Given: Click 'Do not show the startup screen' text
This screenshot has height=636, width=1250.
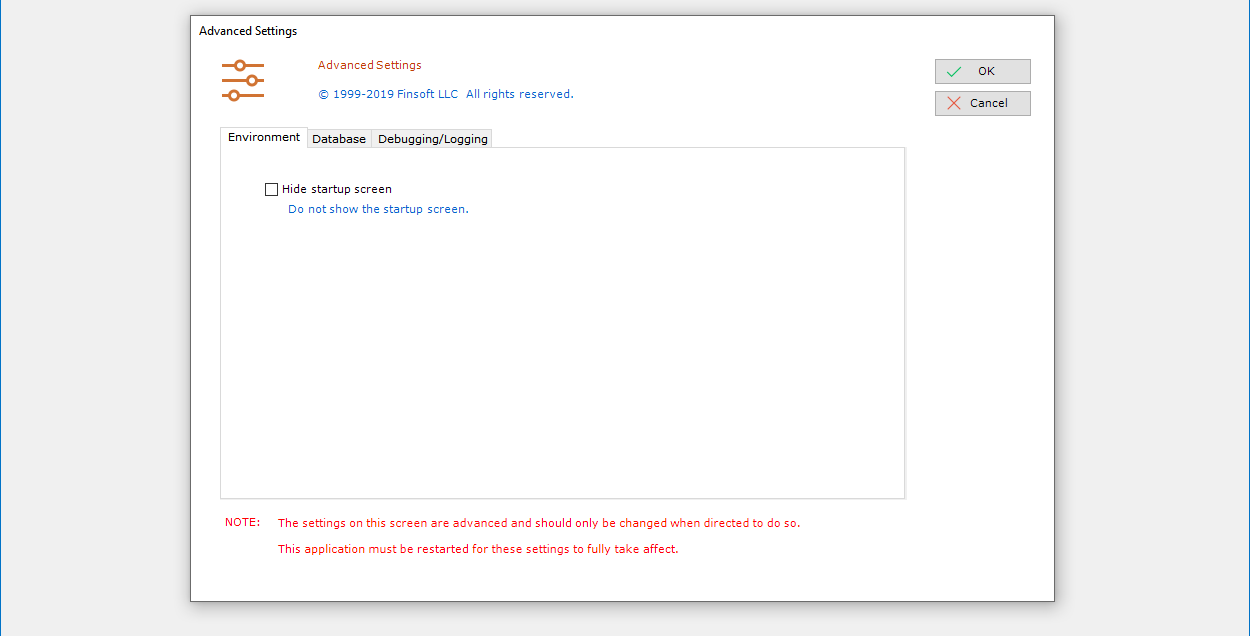Looking at the screenshot, I should coord(378,209).
